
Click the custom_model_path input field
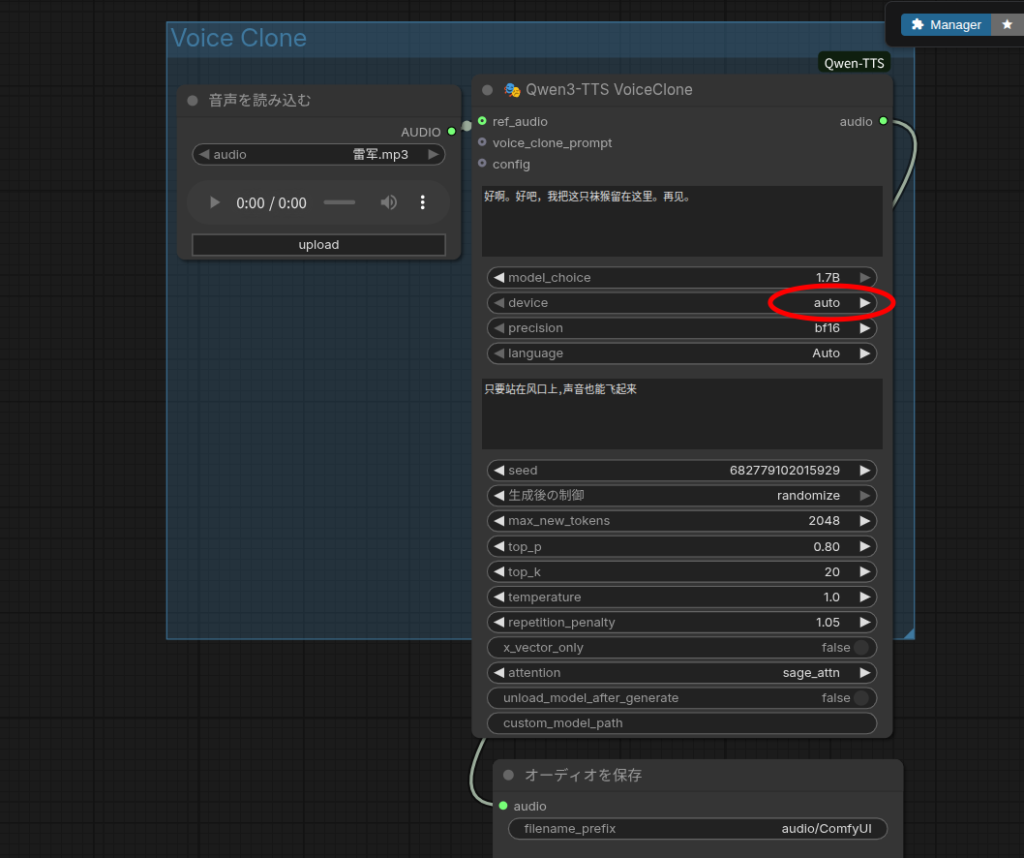pos(681,723)
